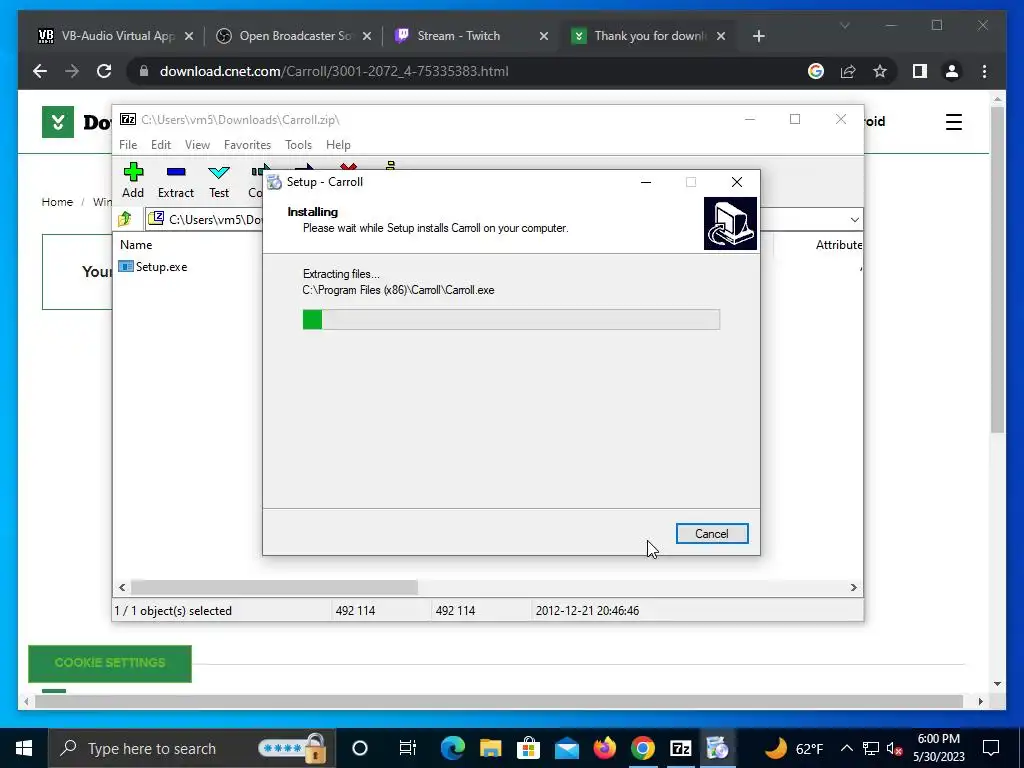Open a new Chrome tab

758,37
